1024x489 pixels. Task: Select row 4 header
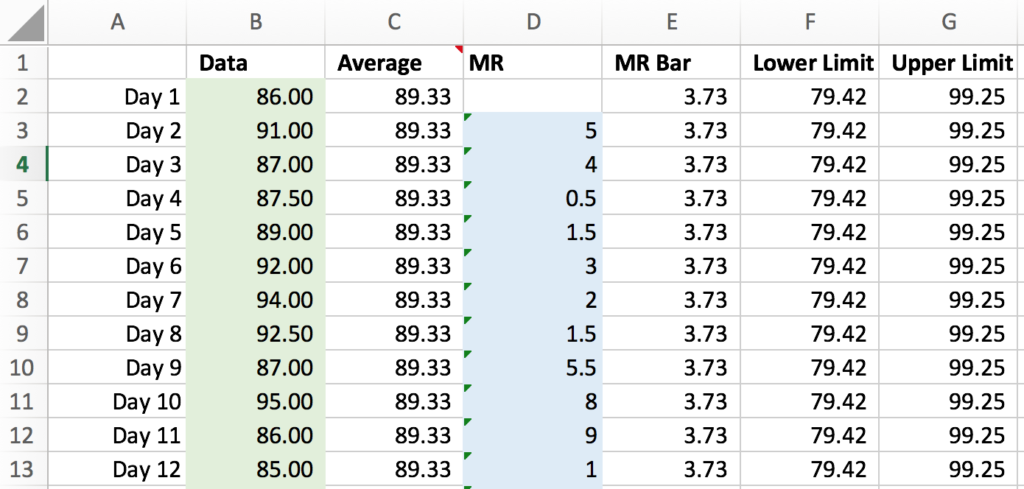tap(24, 165)
